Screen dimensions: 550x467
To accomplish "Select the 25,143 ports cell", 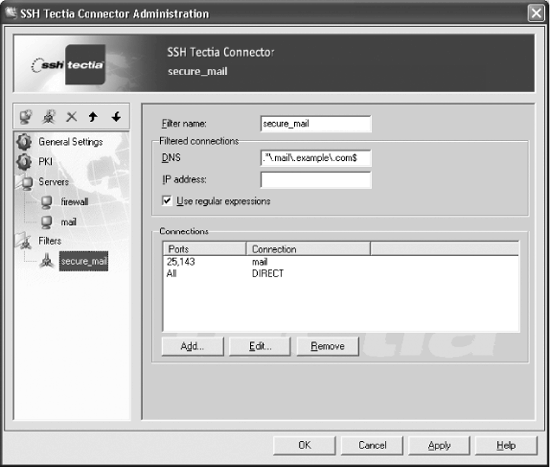I will click(181, 262).
